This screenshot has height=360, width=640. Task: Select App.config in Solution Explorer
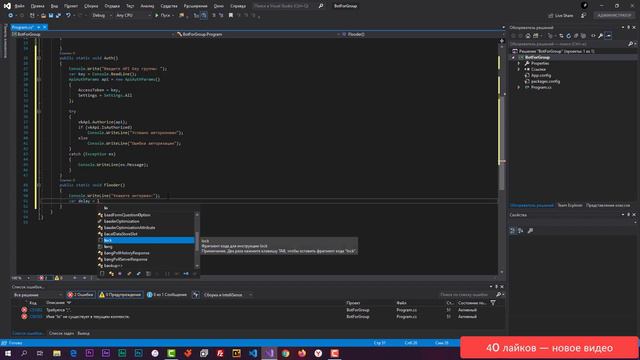point(541,76)
